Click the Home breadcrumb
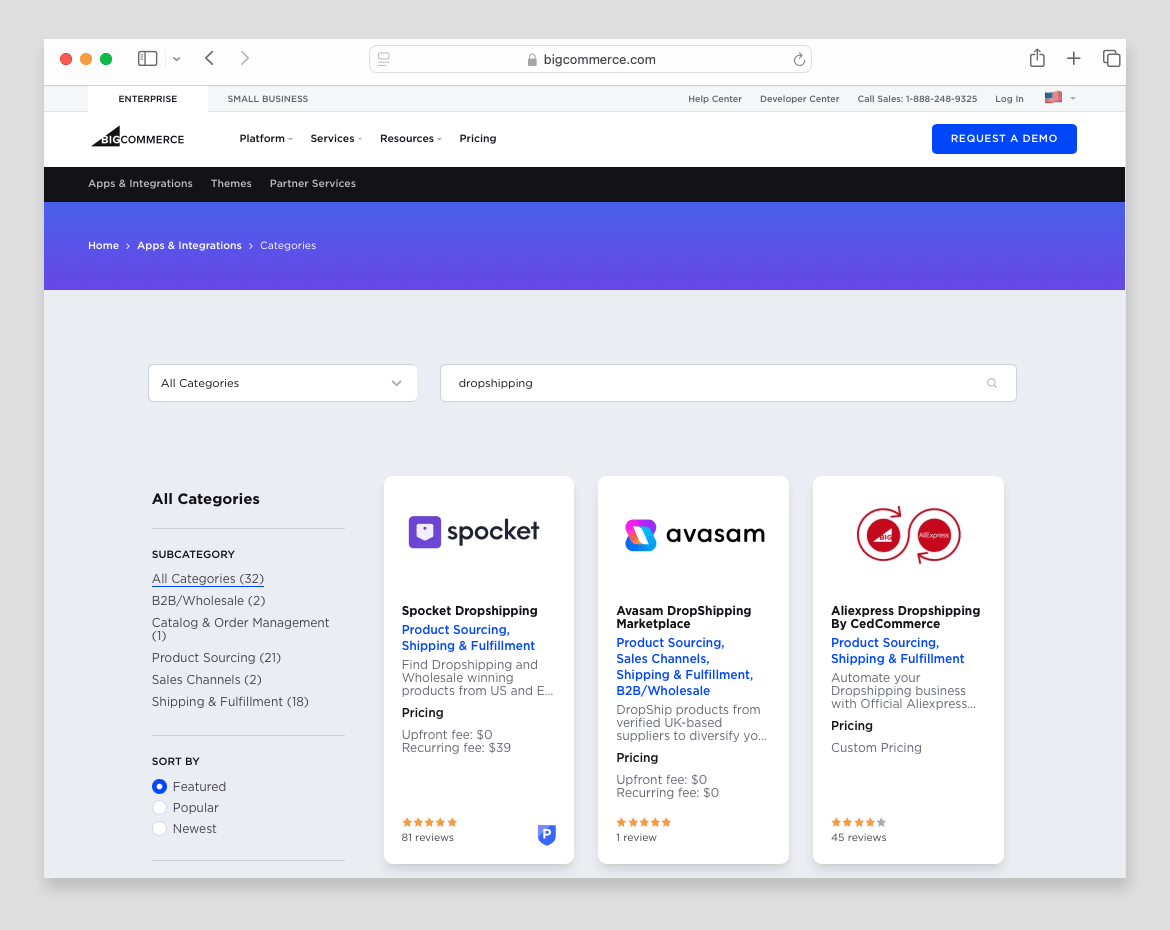The width and height of the screenshot is (1170, 930). pos(103,246)
